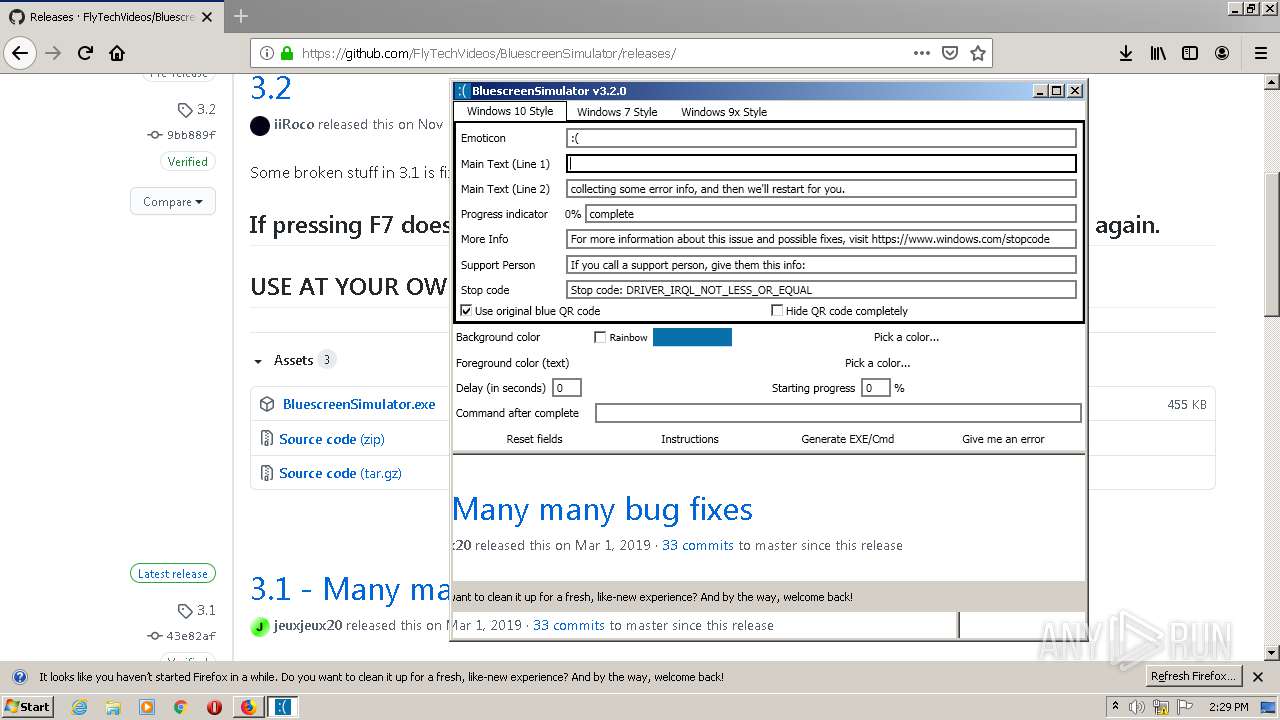The image size is (1280, 720).
Task: Open Firefox account icon
Action: (x=1222, y=53)
